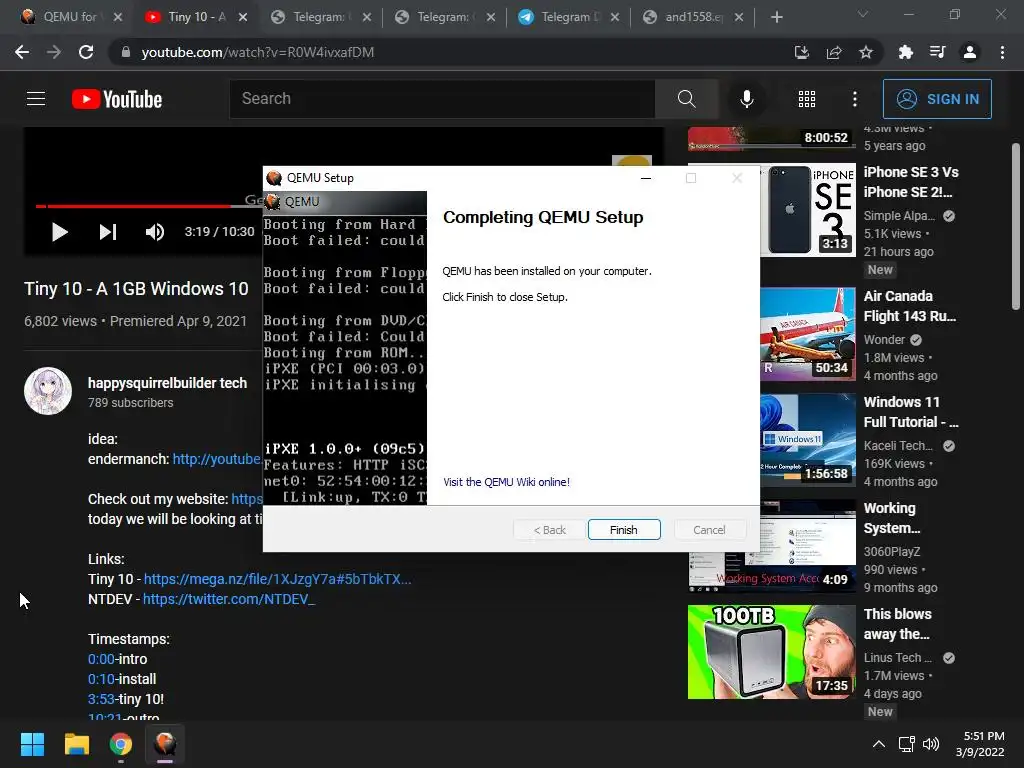Bookmark this tab with the star

(866, 52)
